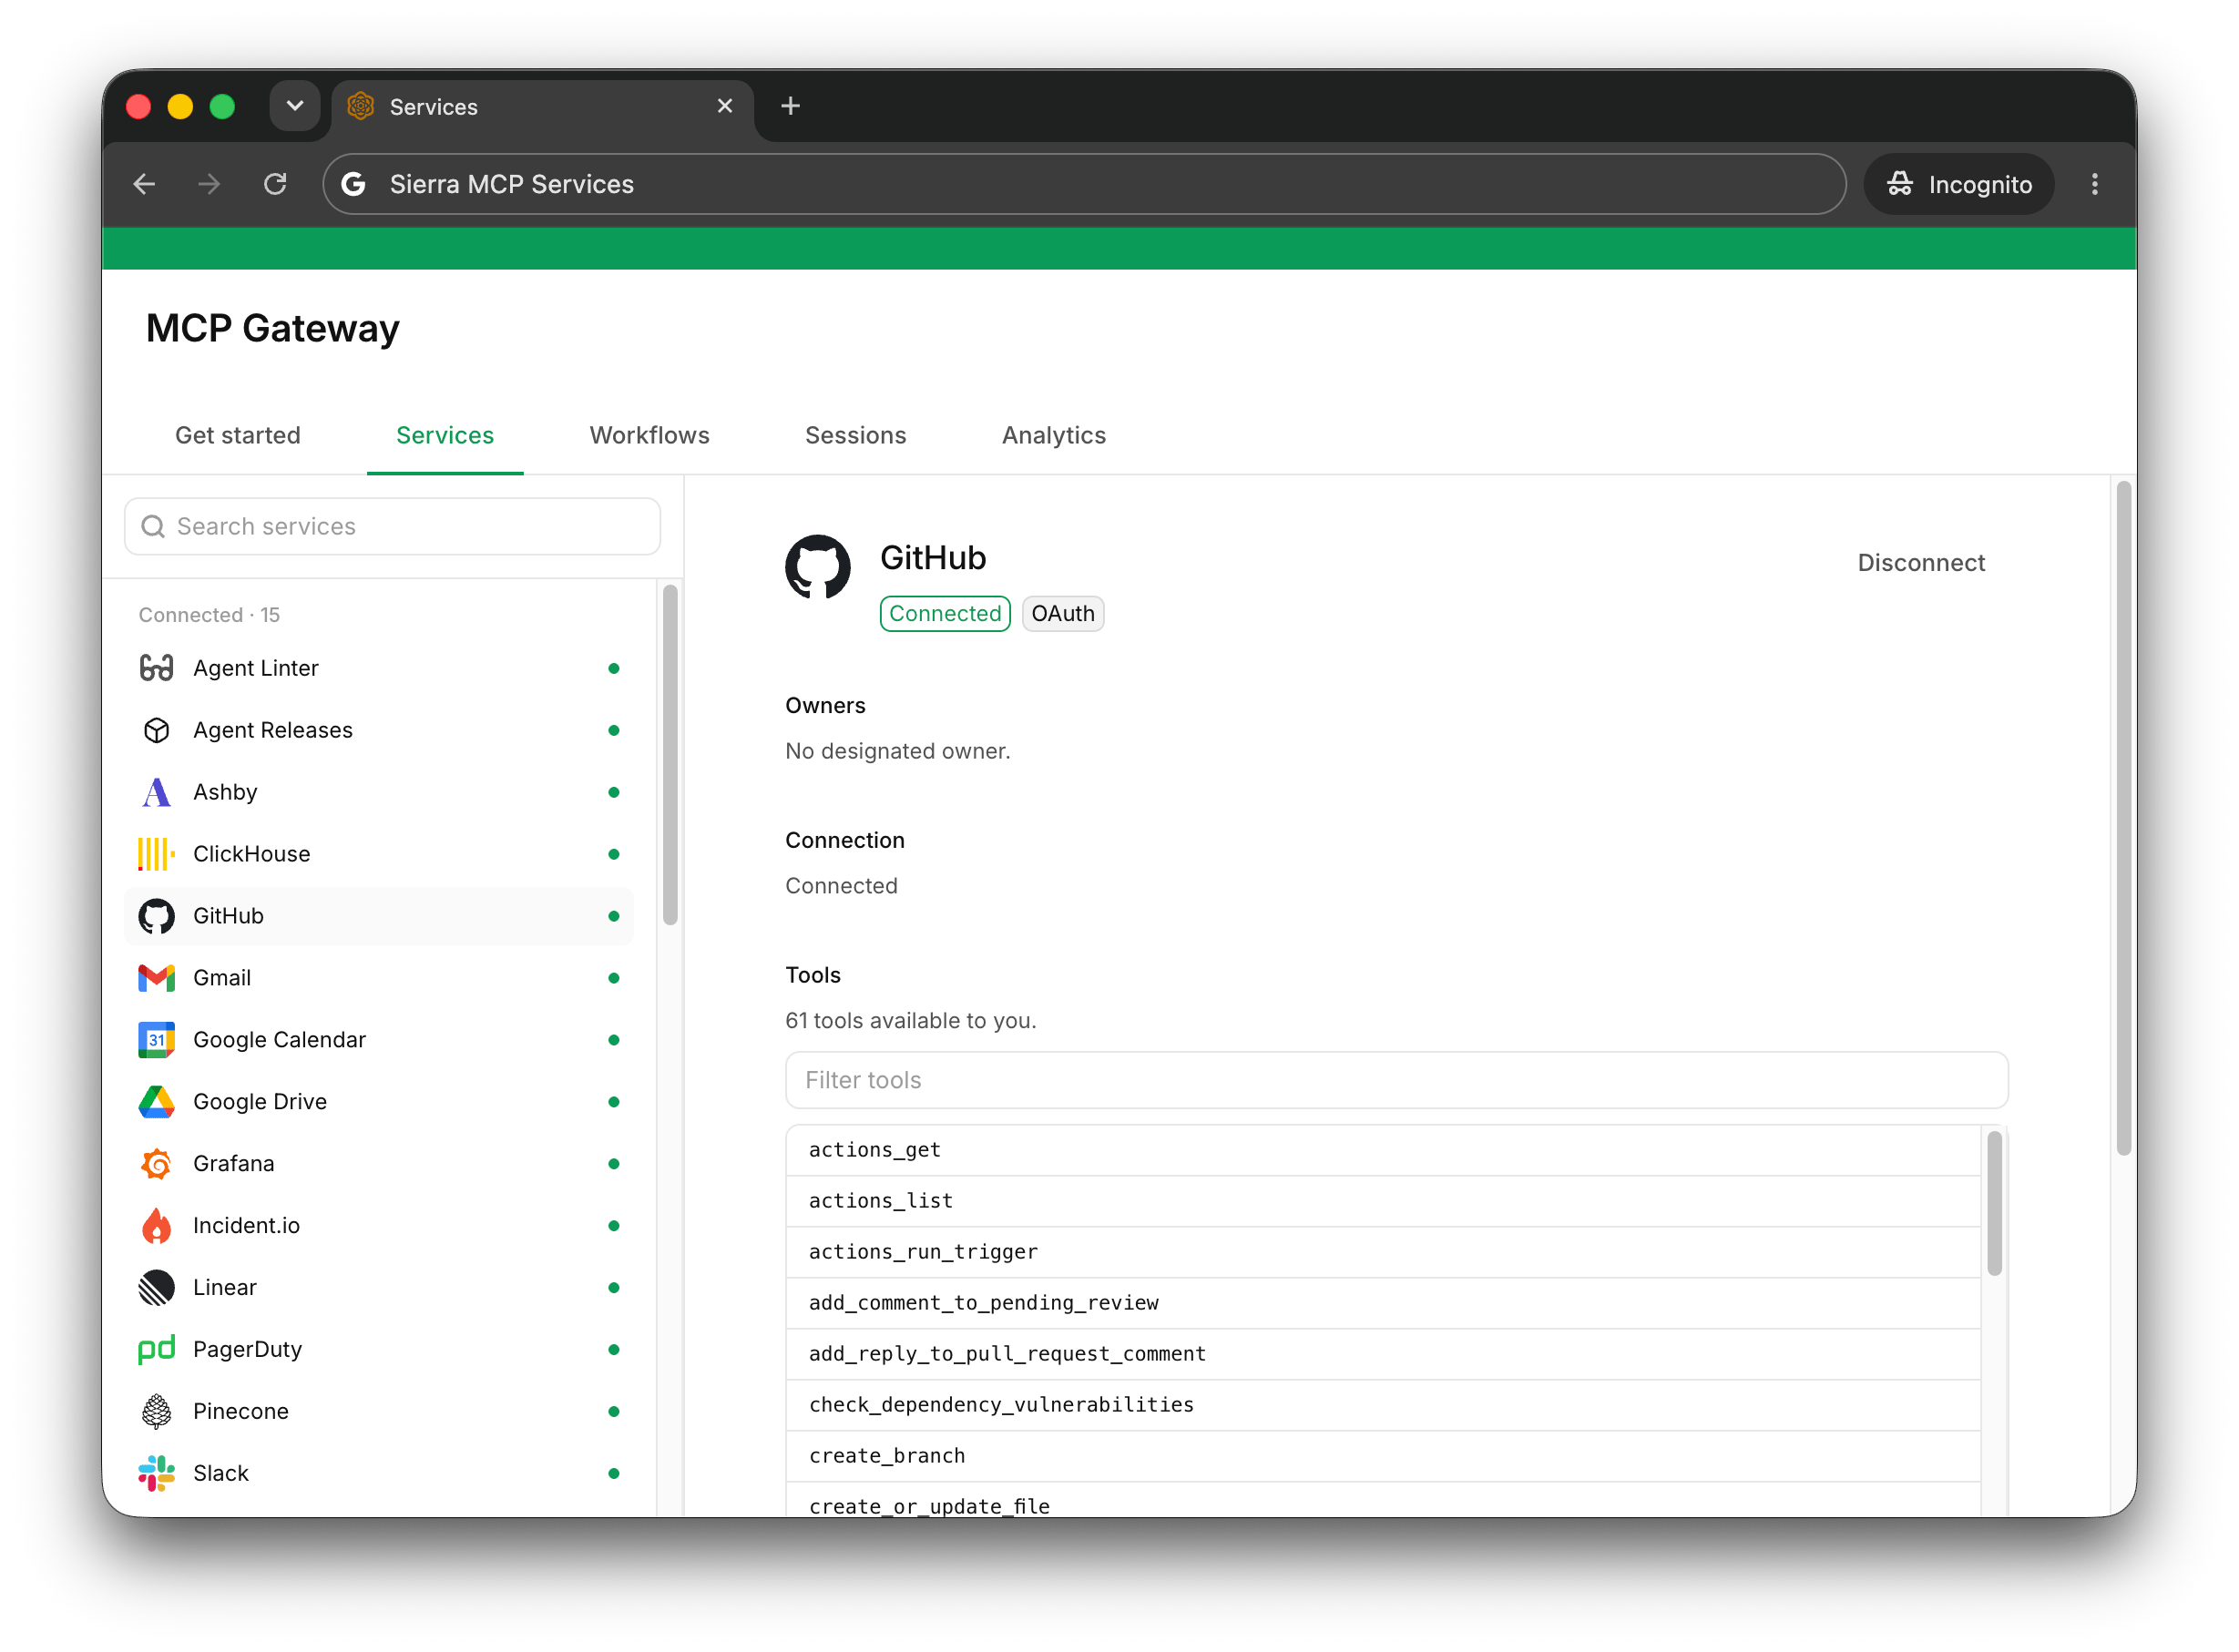Screen dimensions: 2239x1652
Task: Select the actions_get tool row
Action: (x=1383, y=1151)
